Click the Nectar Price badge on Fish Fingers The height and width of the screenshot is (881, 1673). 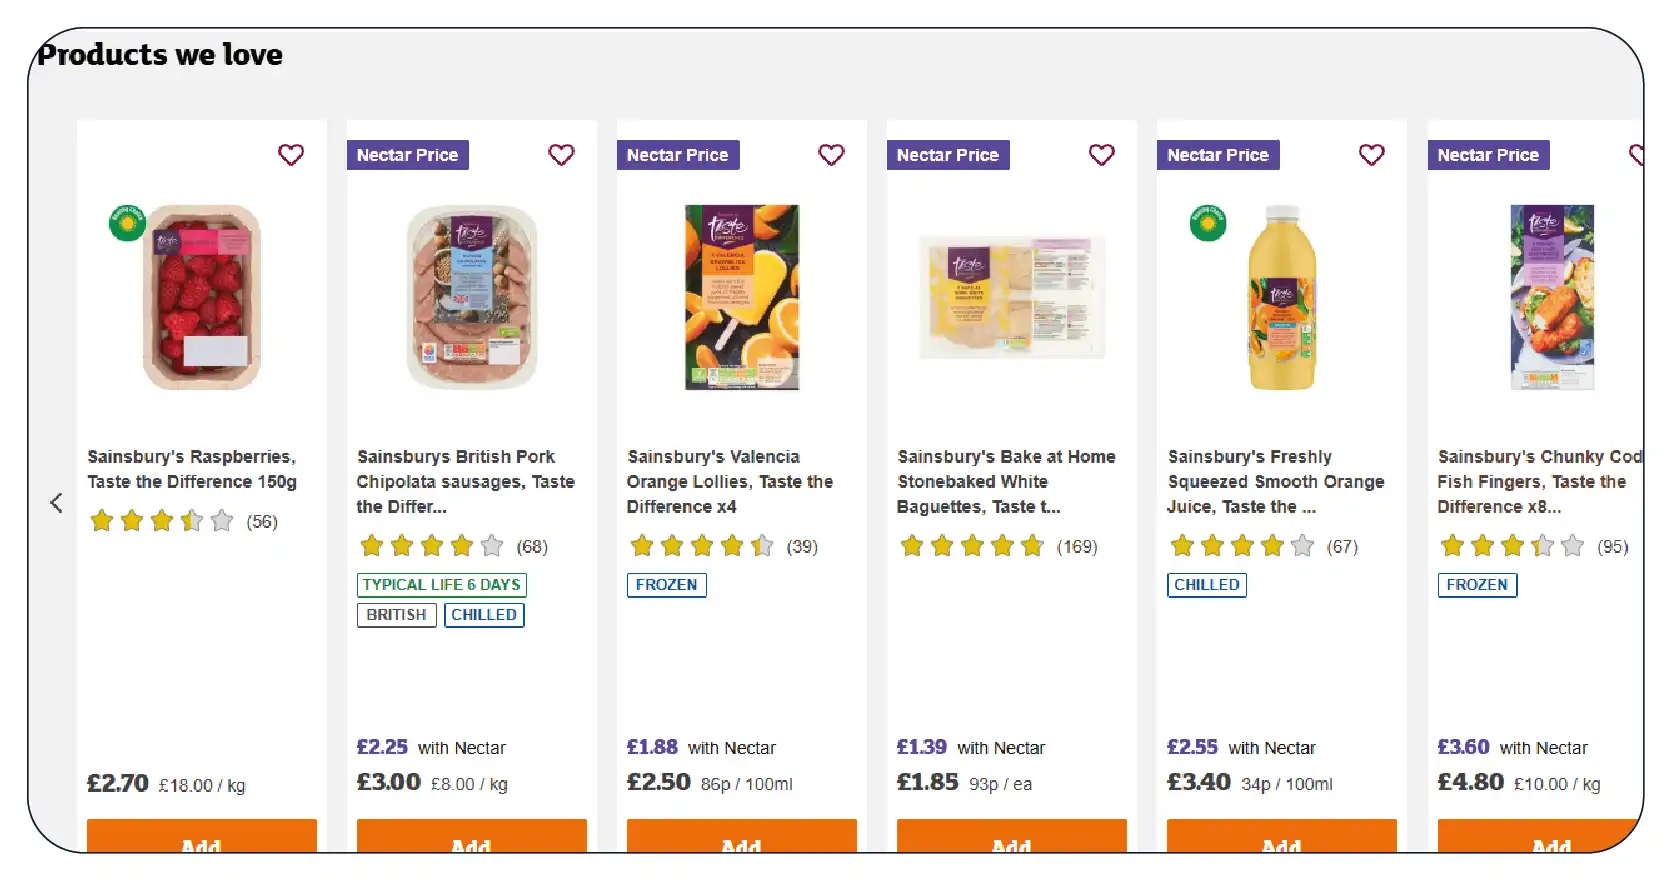tap(1488, 155)
